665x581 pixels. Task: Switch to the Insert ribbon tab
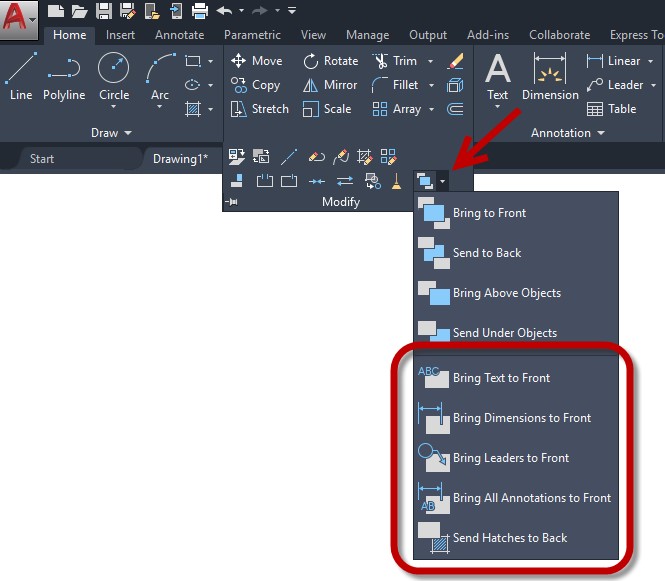point(120,35)
